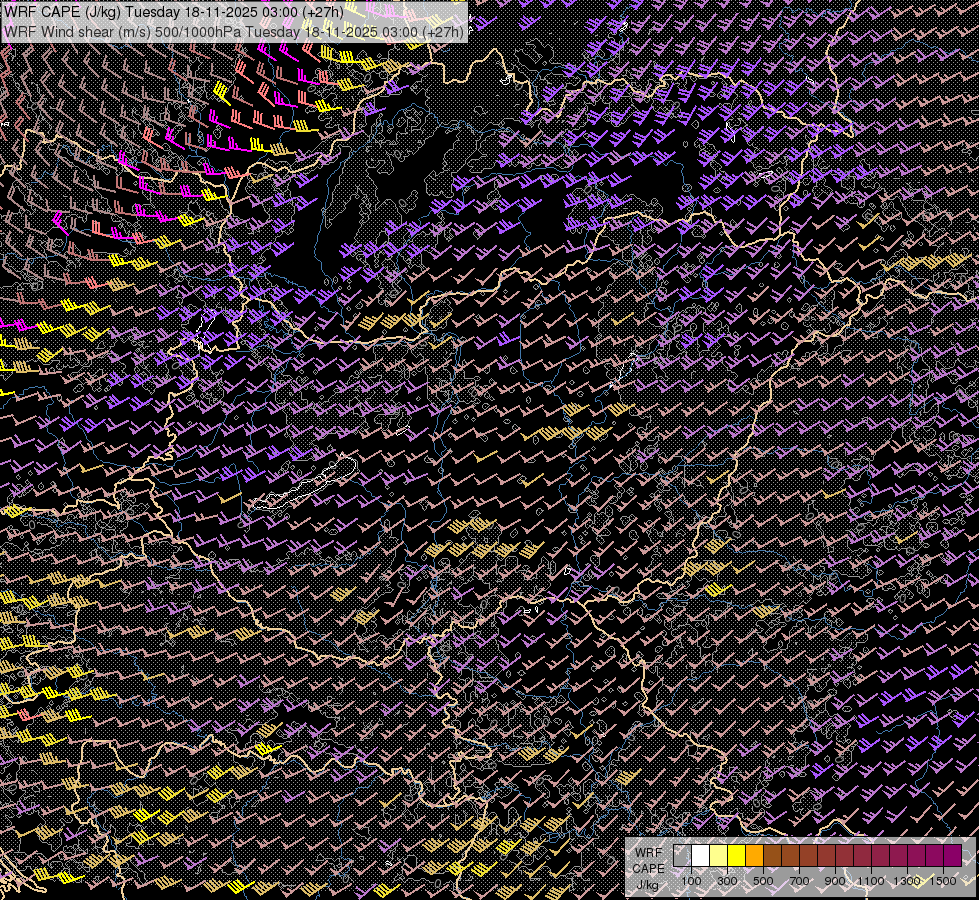This screenshot has width=979, height=900.
Task: Click the legend word "CAPE"
Action: (x=648, y=869)
